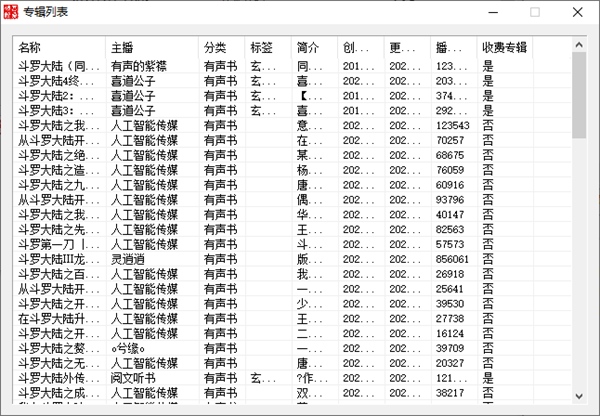Select the 斗罗大陆4终 album row

pos(59,81)
